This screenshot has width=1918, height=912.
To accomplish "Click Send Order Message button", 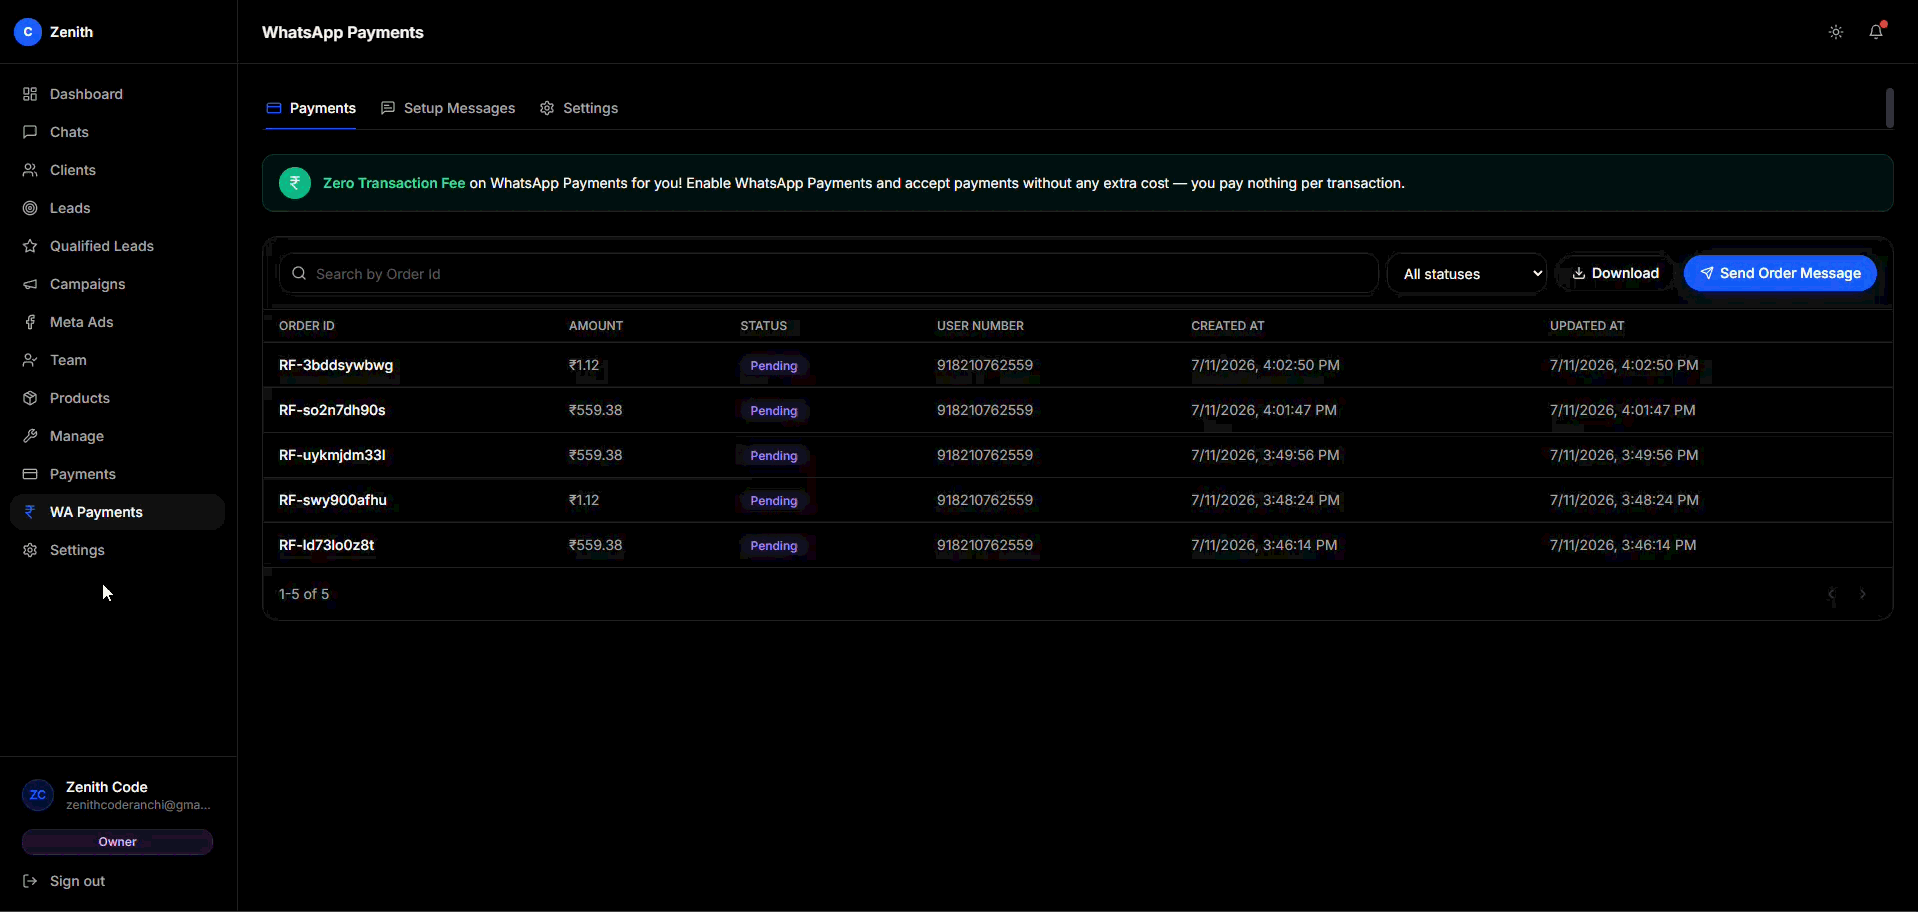I will click(1780, 273).
